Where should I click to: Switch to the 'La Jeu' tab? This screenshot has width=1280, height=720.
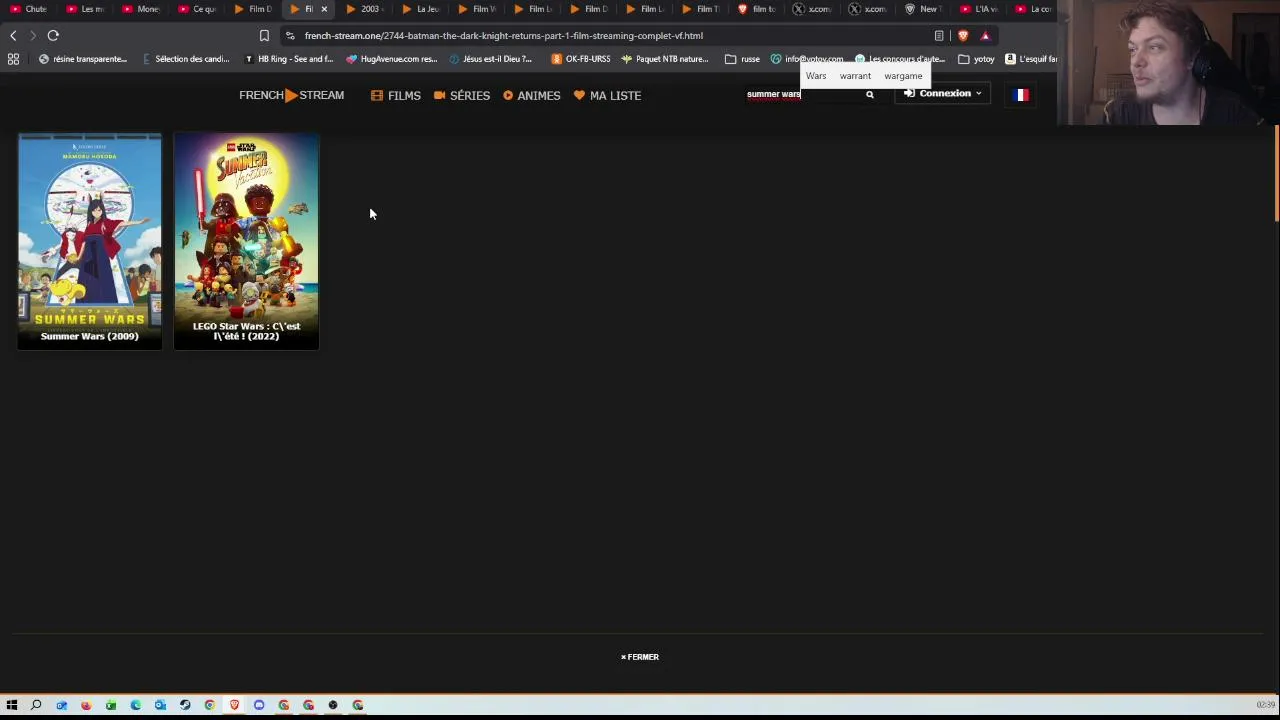(421, 9)
